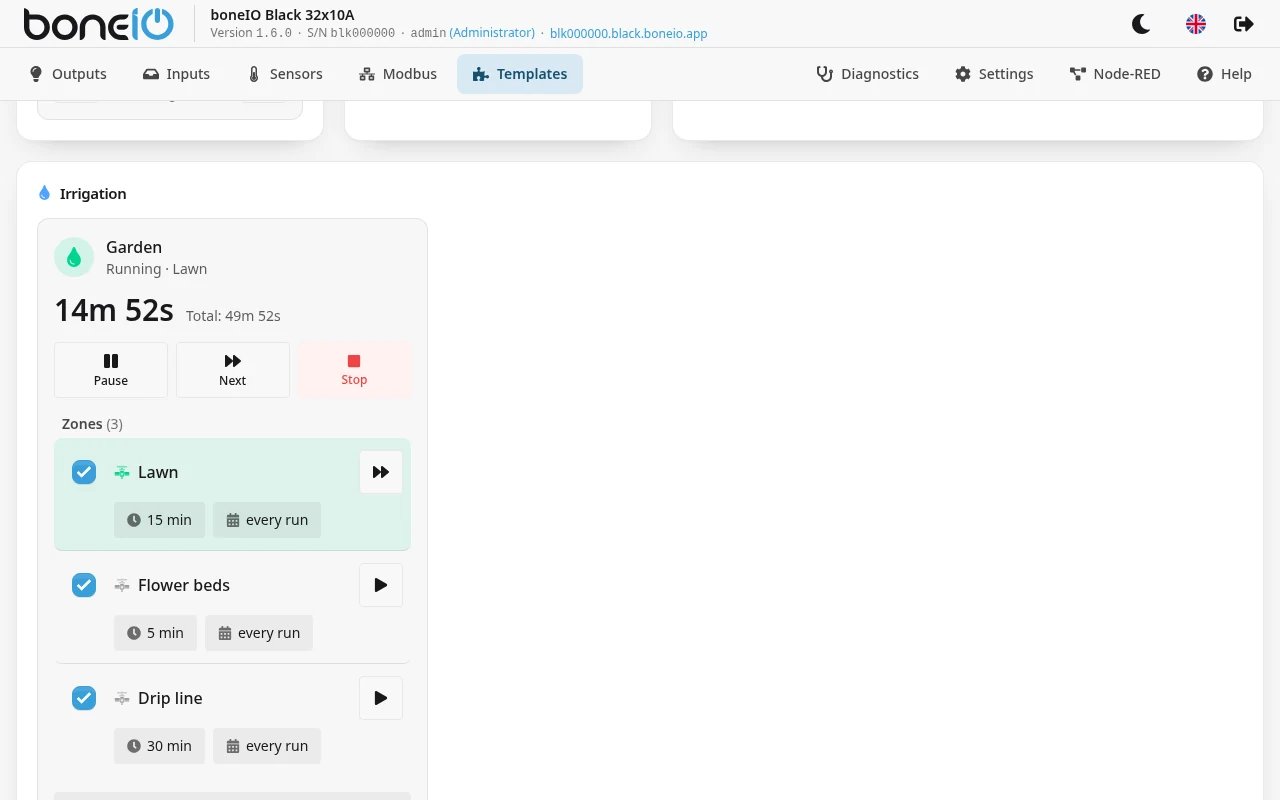Skip the Lawn zone with fast-forward icon
Viewport: 1280px width, 800px height.
point(381,472)
